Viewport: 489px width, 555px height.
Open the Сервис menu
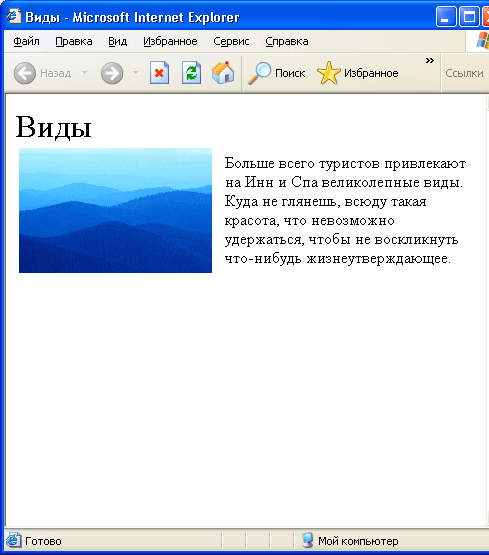tap(231, 41)
